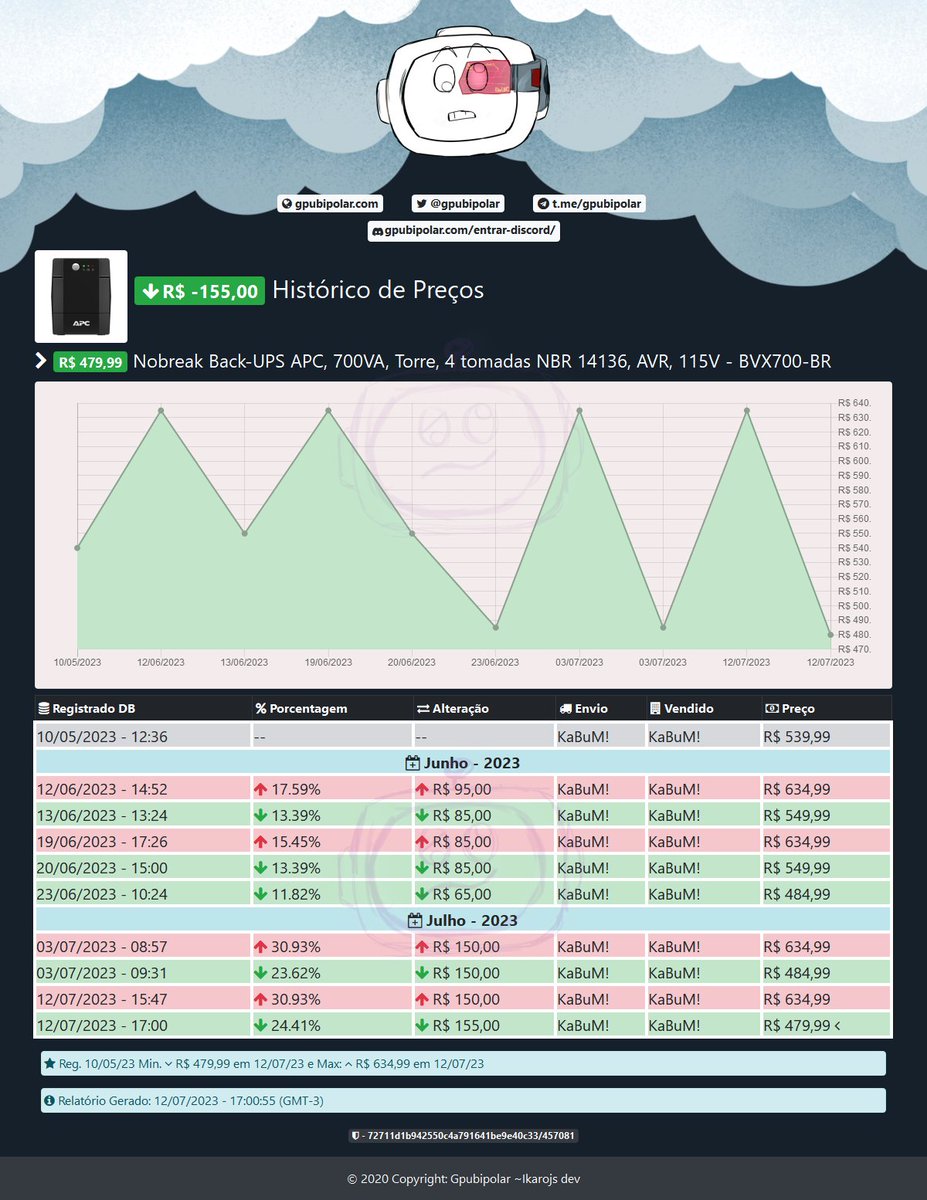This screenshot has height=1200, width=927.
Task: Click the down arrow in the R$ -155,00 badge
Action: [150, 292]
